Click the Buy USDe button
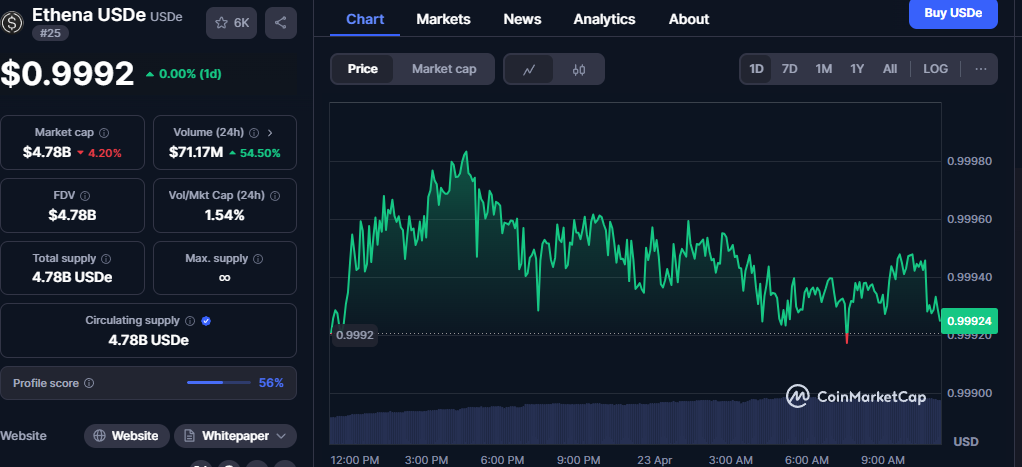The width and height of the screenshot is (1022, 467). pos(953,13)
